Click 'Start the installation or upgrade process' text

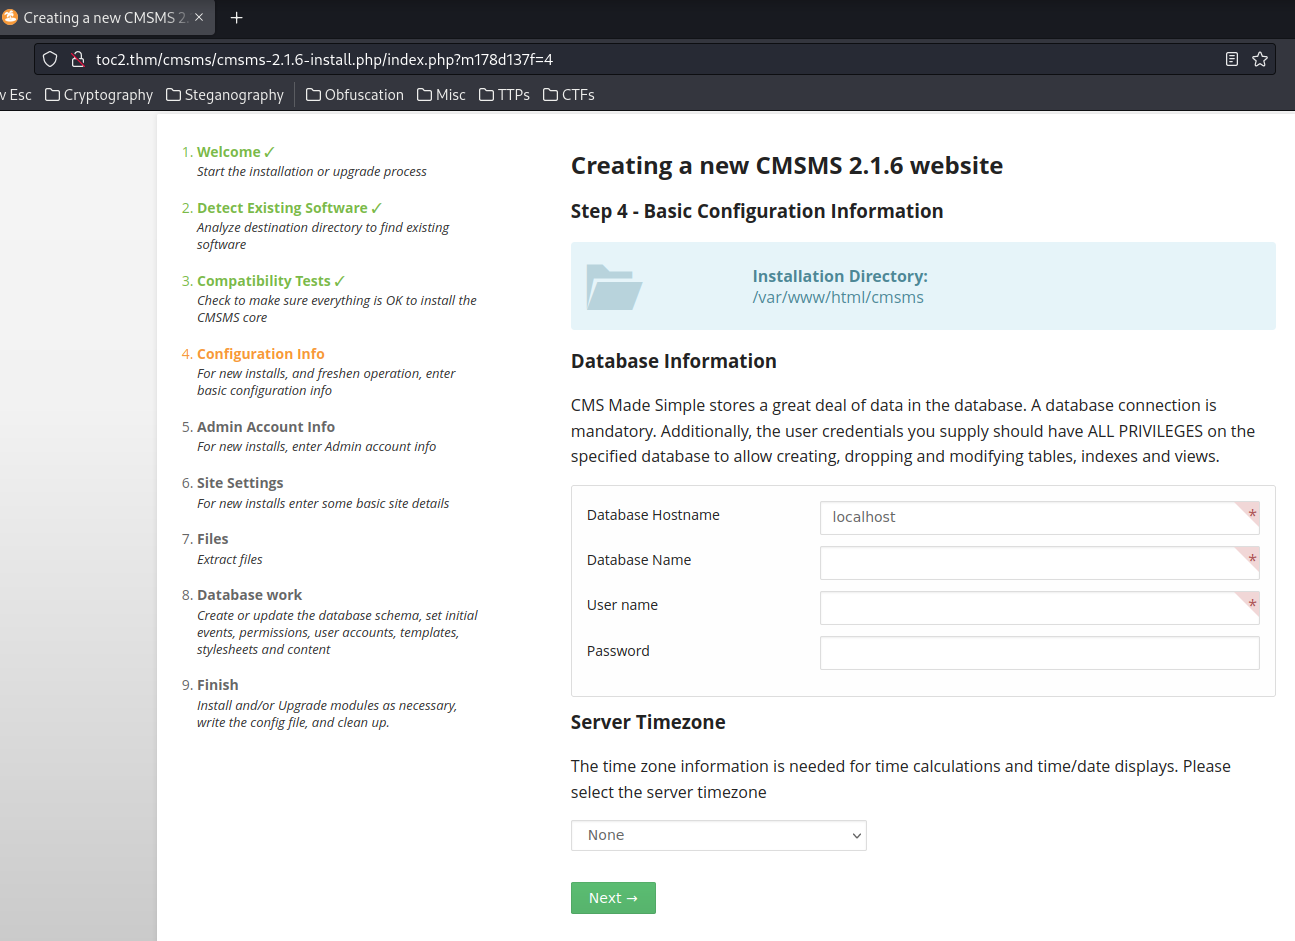[312, 172]
